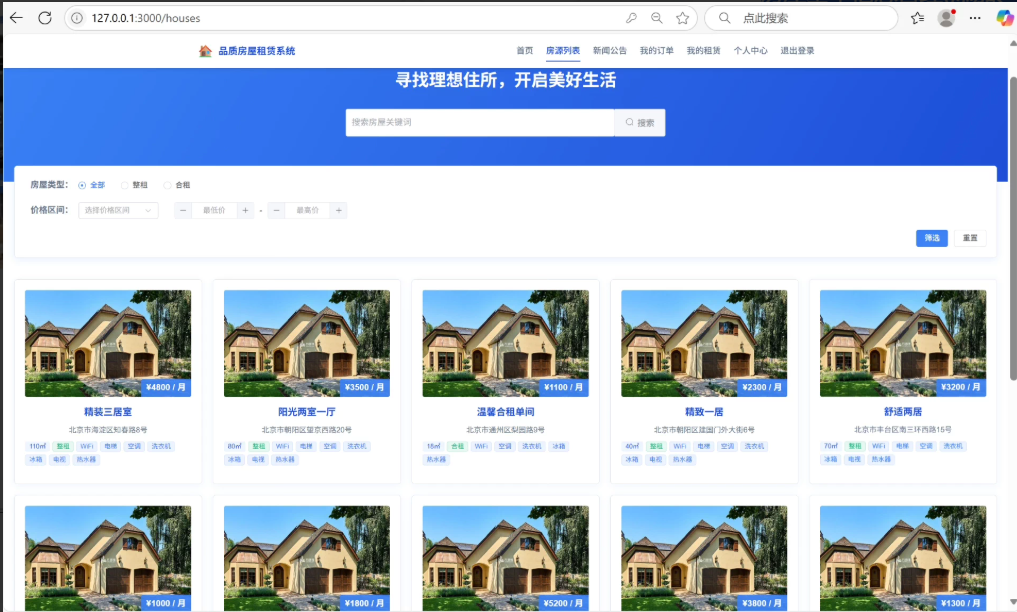Open the browser profile avatar
Viewport: 1017px width, 612px height.
tap(946, 18)
